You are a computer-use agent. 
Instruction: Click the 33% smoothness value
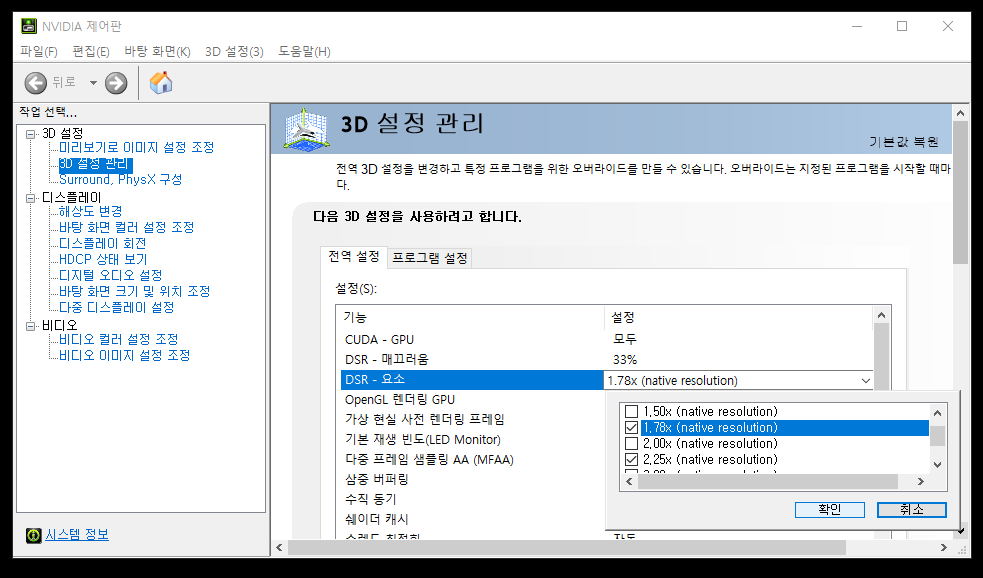point(625,360)
